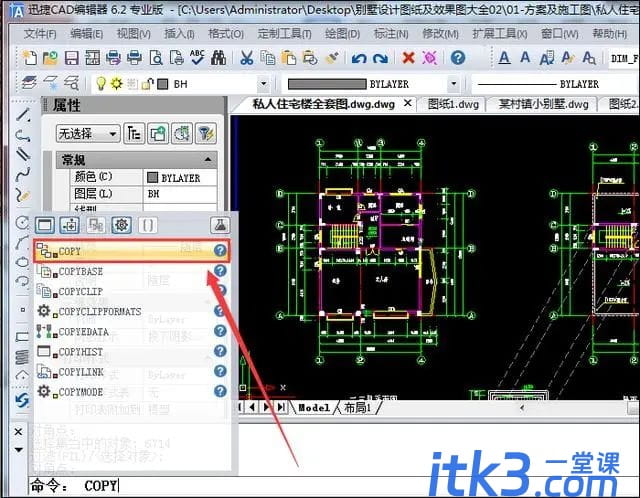This screenshot has width=640, height=498.
Task: Click the layer color swatch beside BH
Action: [x=163, y=84]
